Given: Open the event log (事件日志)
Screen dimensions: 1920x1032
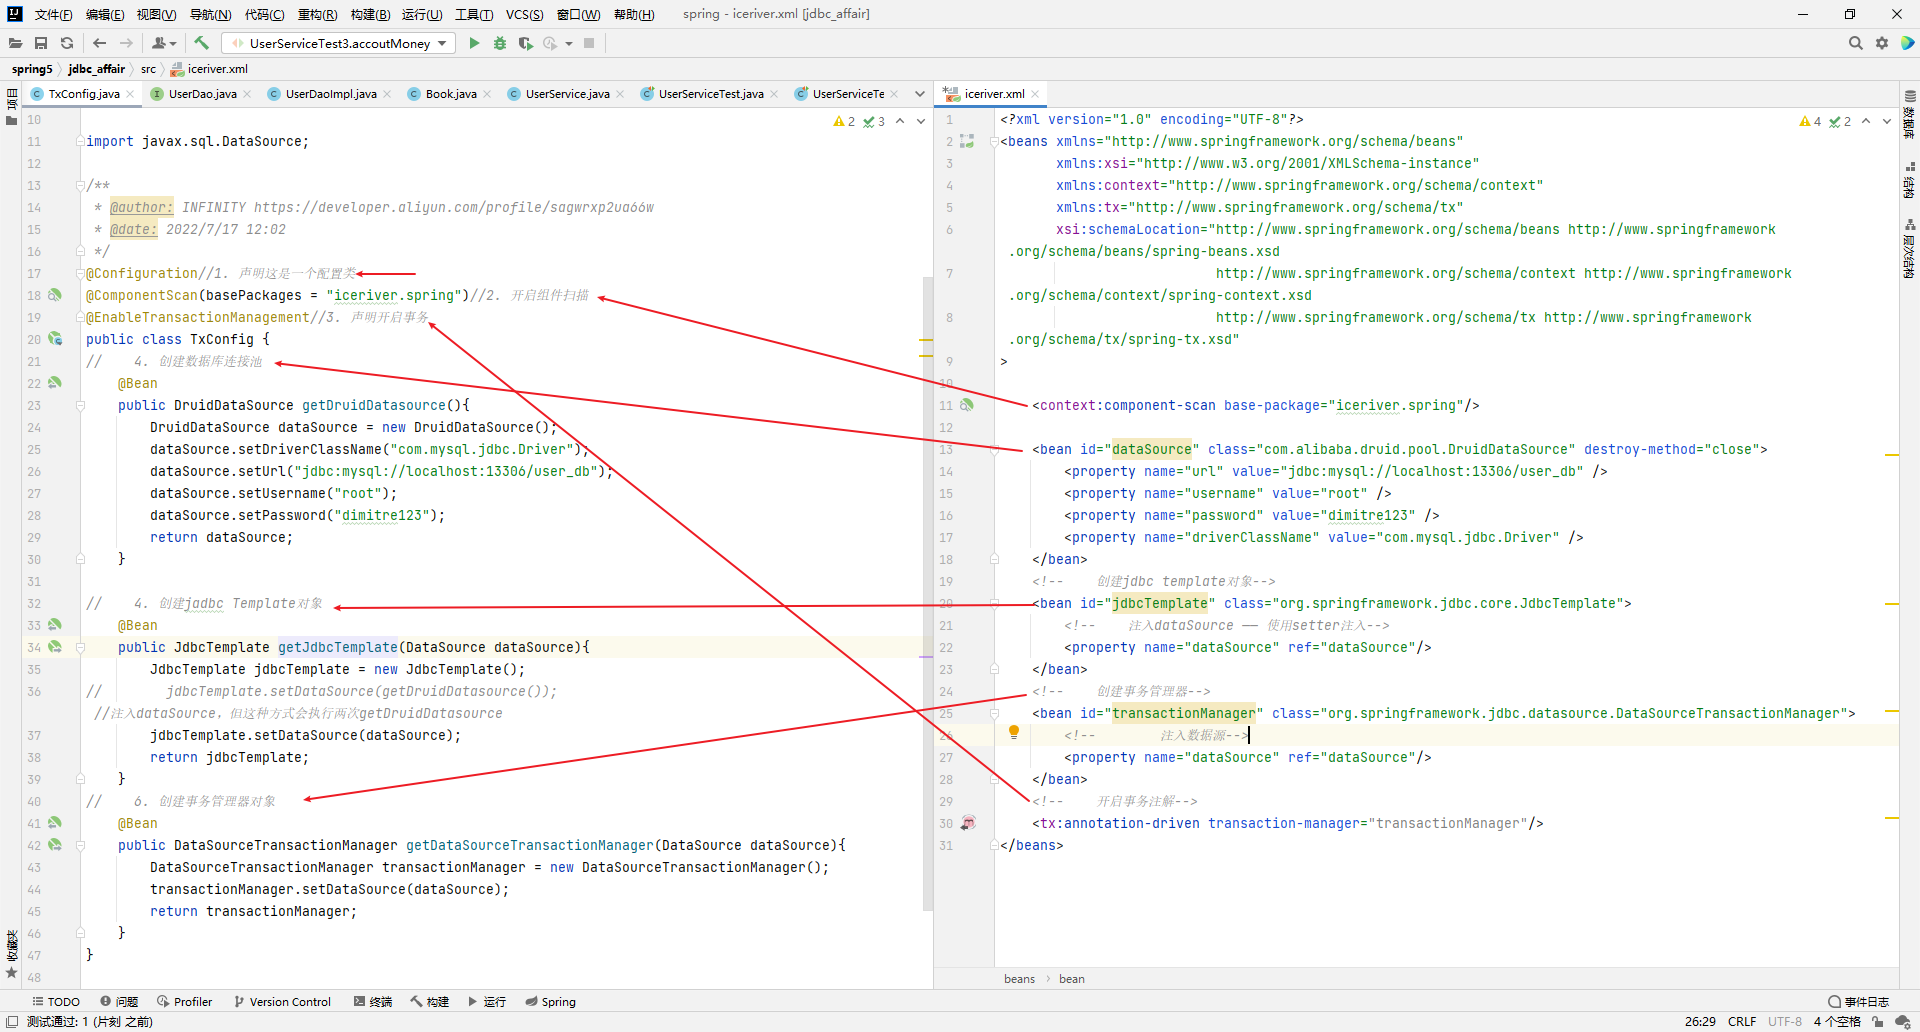Looking at the screenshot, I should (1859, 1001).
